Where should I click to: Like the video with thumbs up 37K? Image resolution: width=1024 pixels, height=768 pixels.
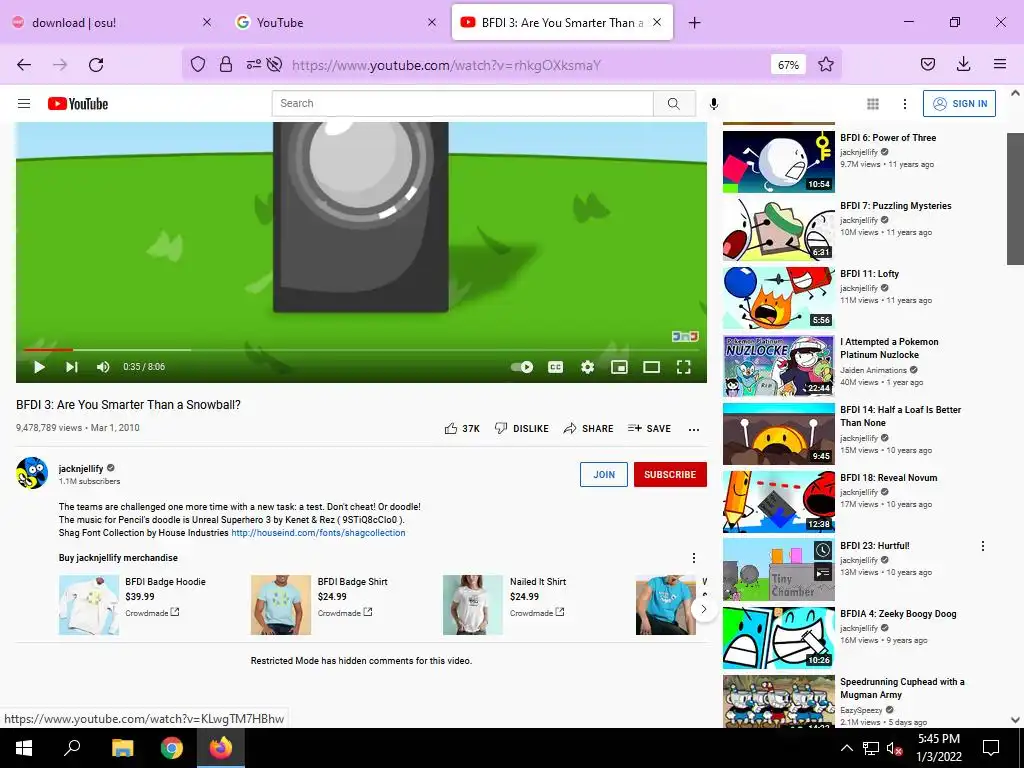click(462, 428)
